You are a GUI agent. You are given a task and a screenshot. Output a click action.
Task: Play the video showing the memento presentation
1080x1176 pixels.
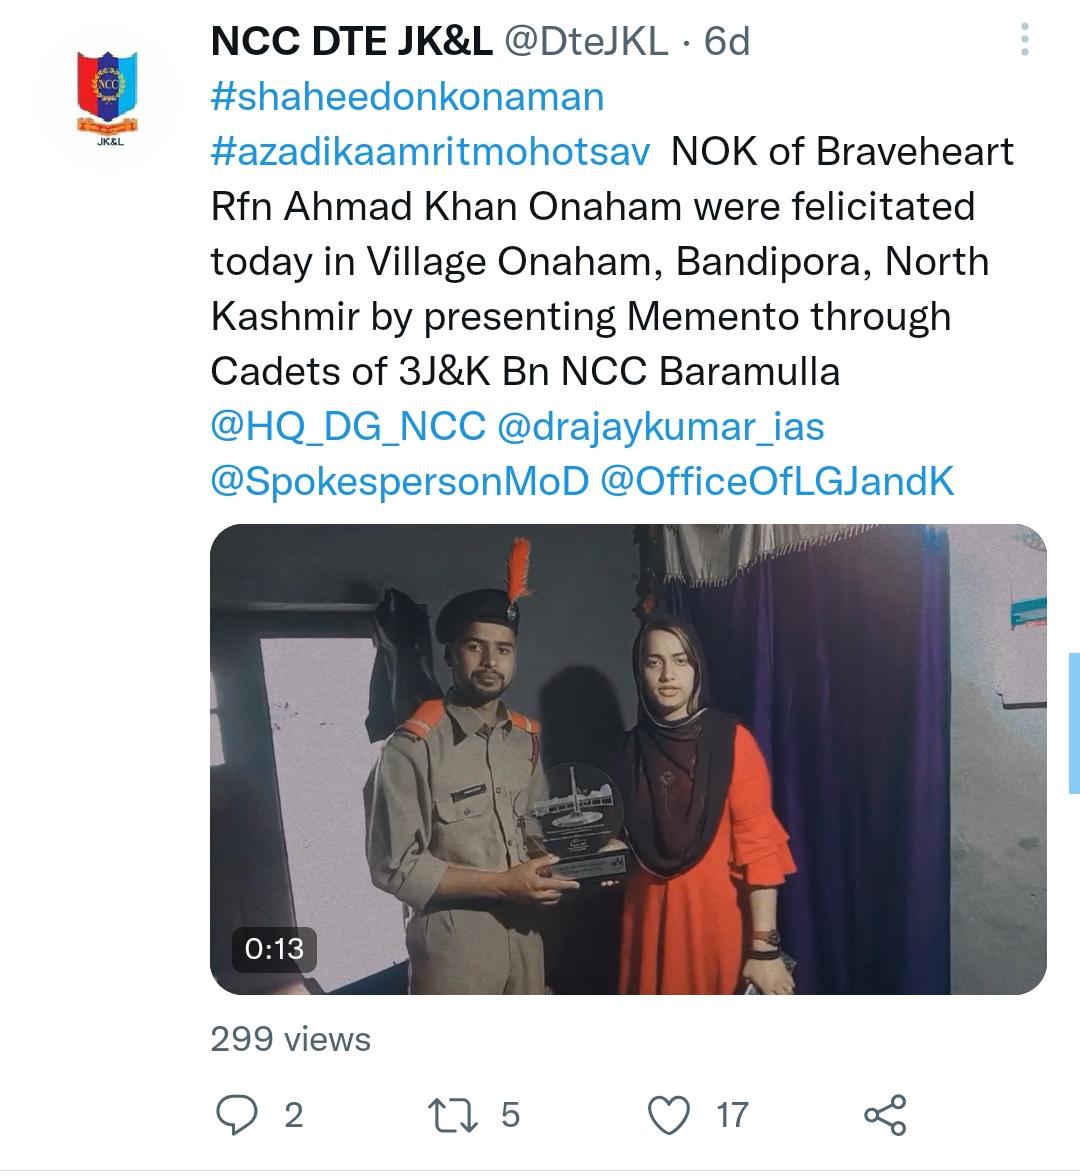tap(628, 759)
